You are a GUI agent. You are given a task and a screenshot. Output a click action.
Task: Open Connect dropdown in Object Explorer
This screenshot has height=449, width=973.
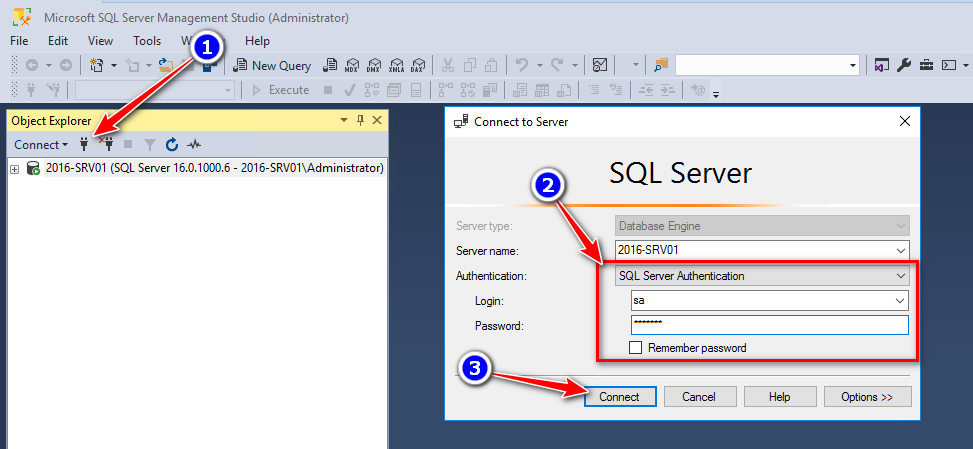tap(41, 144)
